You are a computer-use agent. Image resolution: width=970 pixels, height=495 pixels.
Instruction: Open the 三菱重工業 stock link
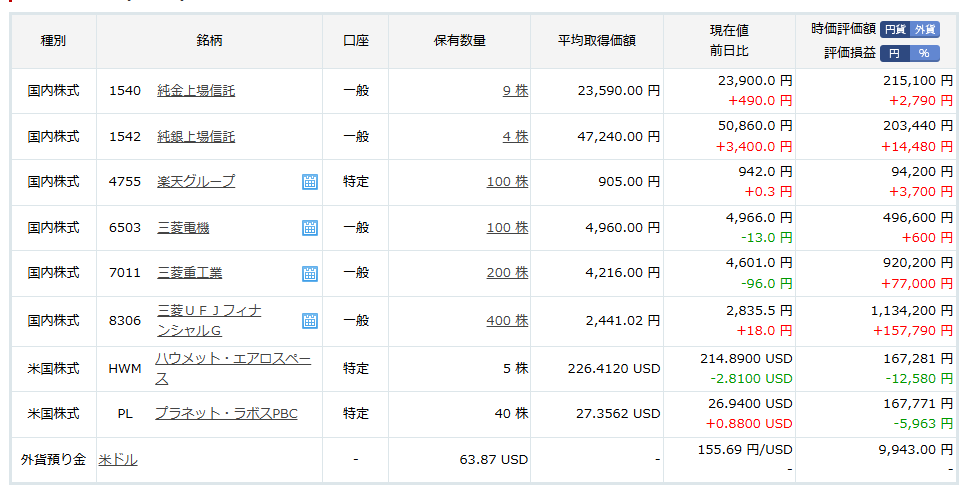(190, 273)
